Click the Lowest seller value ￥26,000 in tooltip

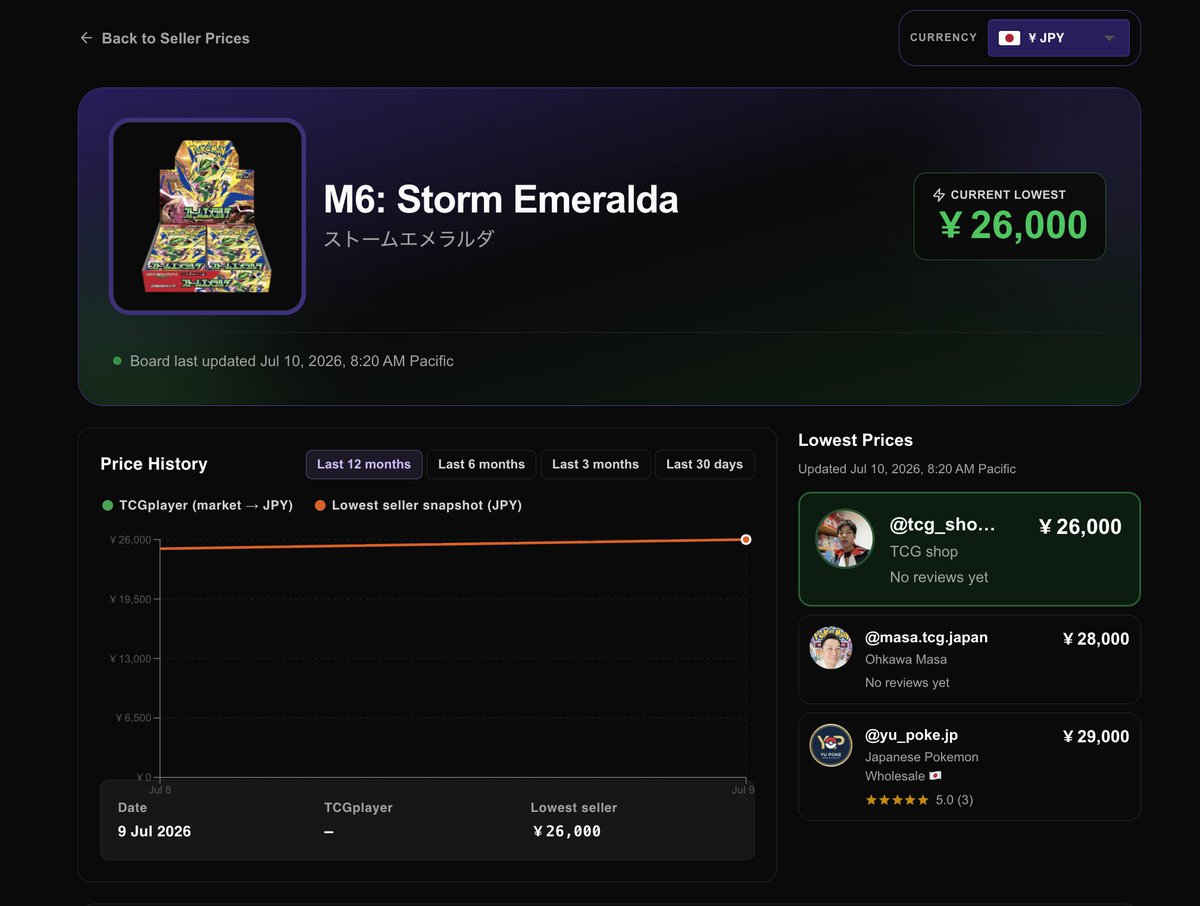[566, 831]
